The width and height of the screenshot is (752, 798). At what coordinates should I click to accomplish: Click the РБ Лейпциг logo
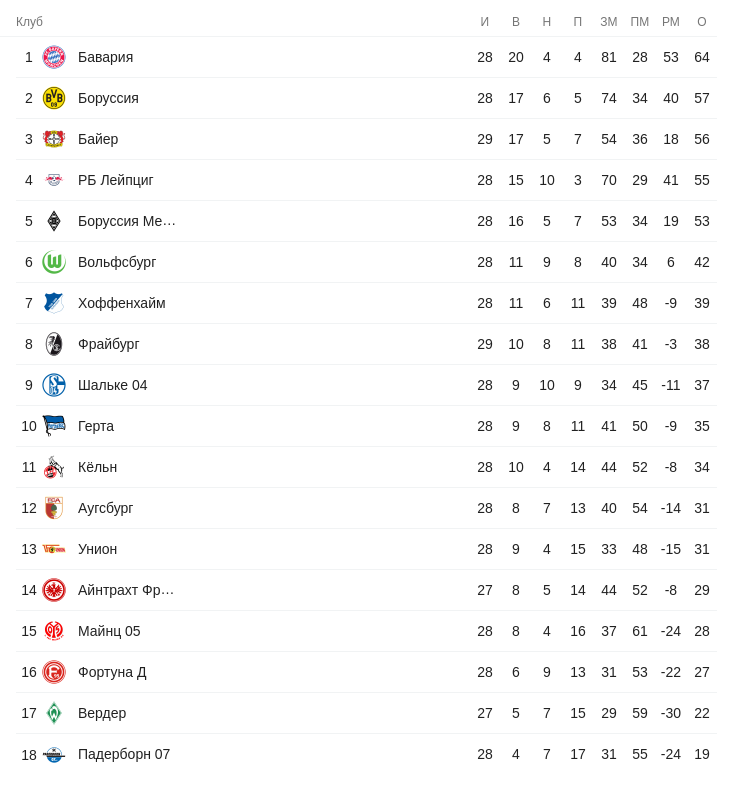click(x=54, y=180)
